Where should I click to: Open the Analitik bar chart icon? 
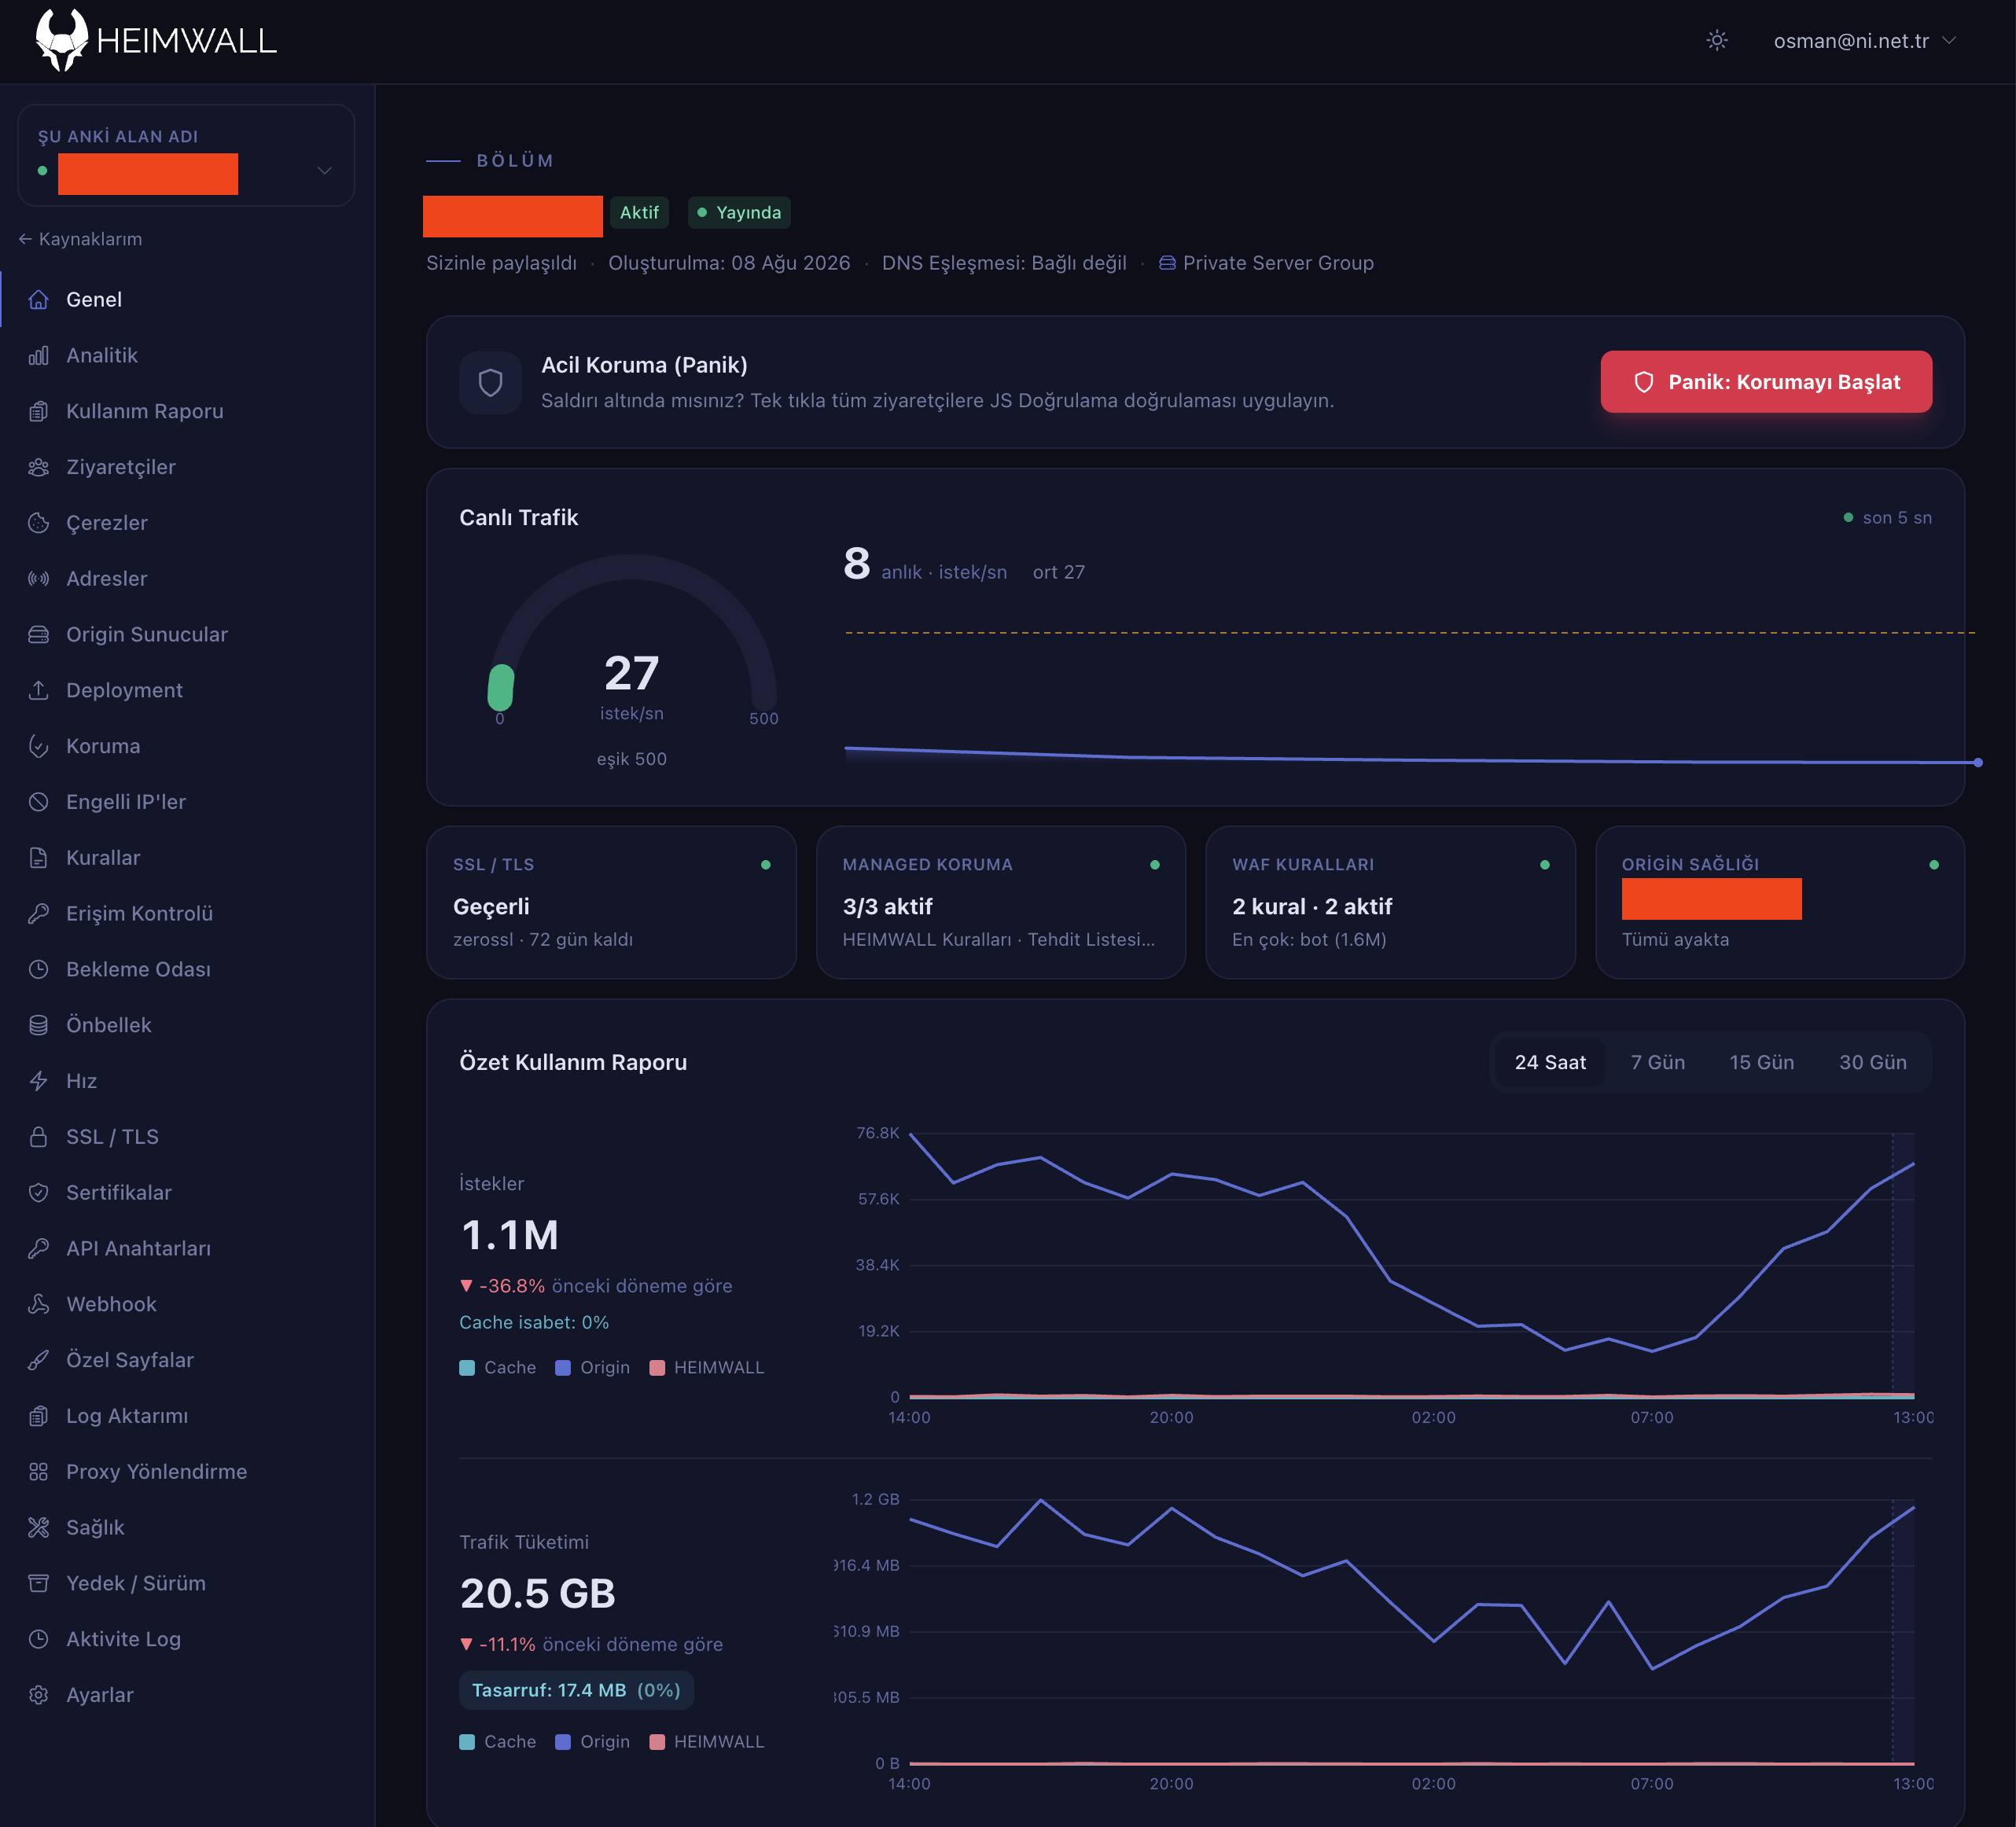tap(39, 355)
